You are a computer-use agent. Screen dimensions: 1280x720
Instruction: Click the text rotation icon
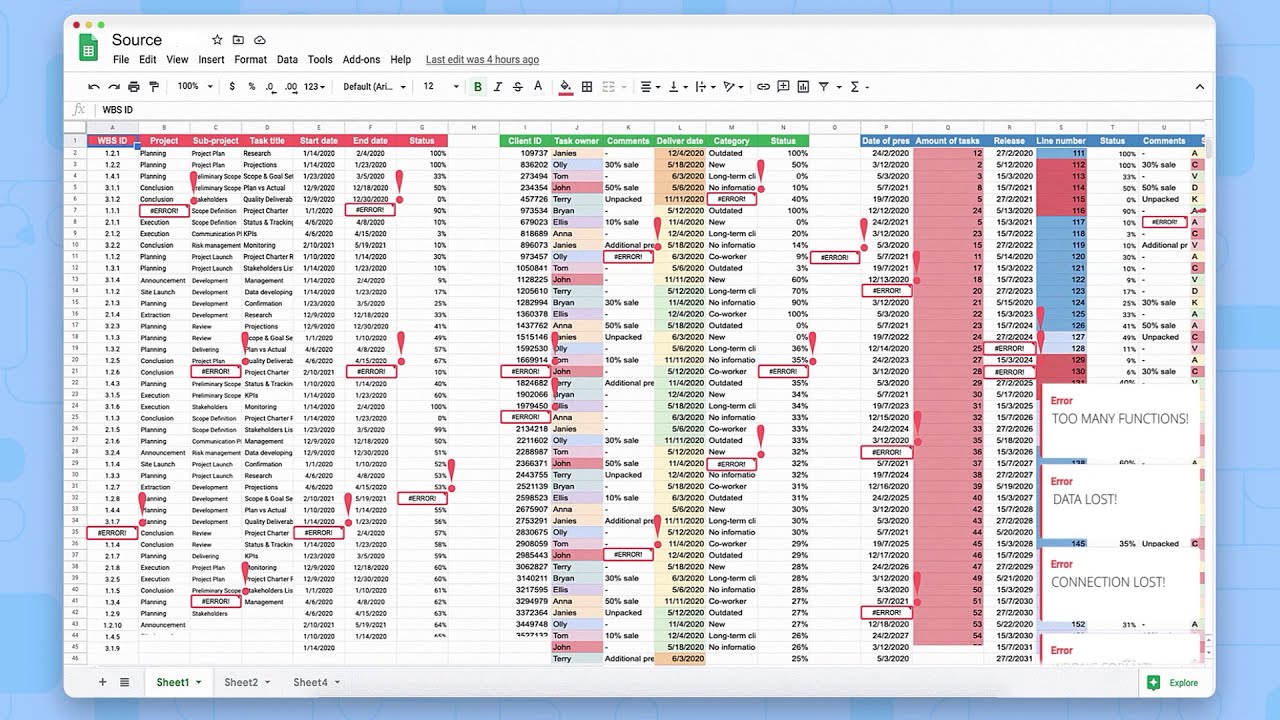coord(729,87)
